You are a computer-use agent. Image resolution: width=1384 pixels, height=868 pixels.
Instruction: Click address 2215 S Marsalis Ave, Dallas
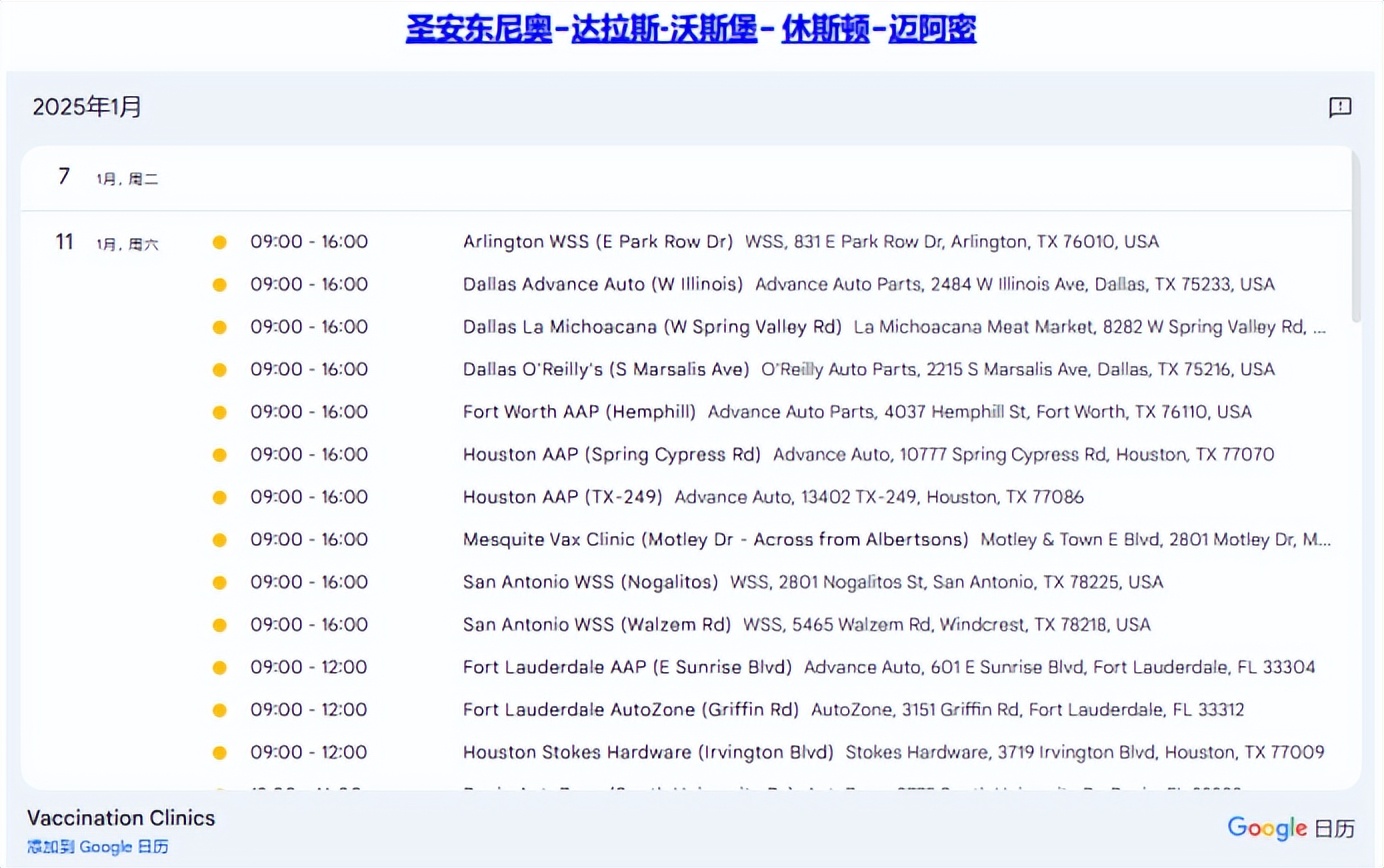1018,369
